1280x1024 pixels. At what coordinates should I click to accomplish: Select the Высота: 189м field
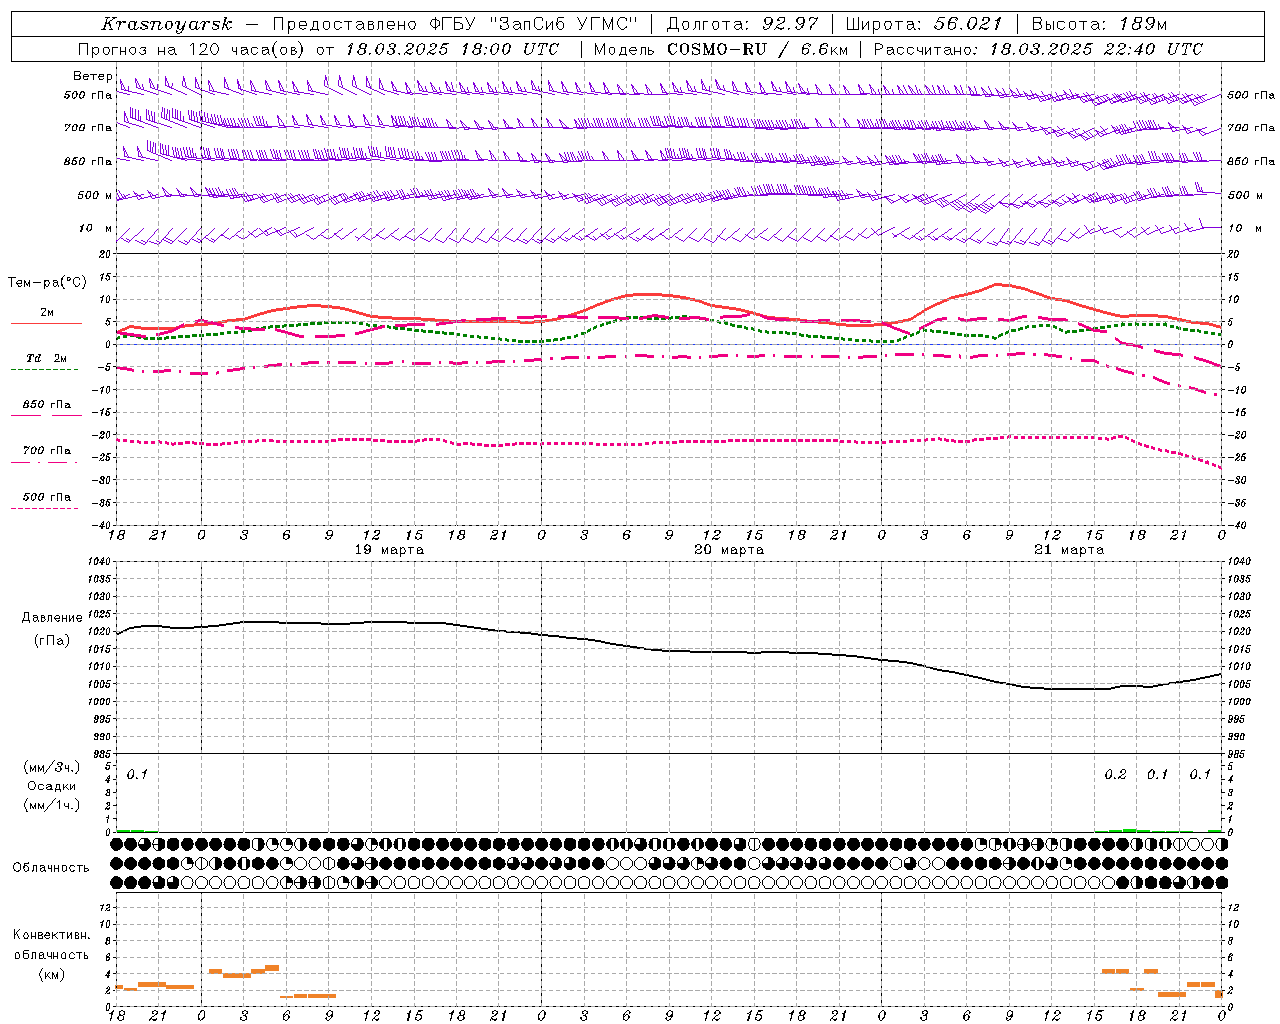[1099, 24]
